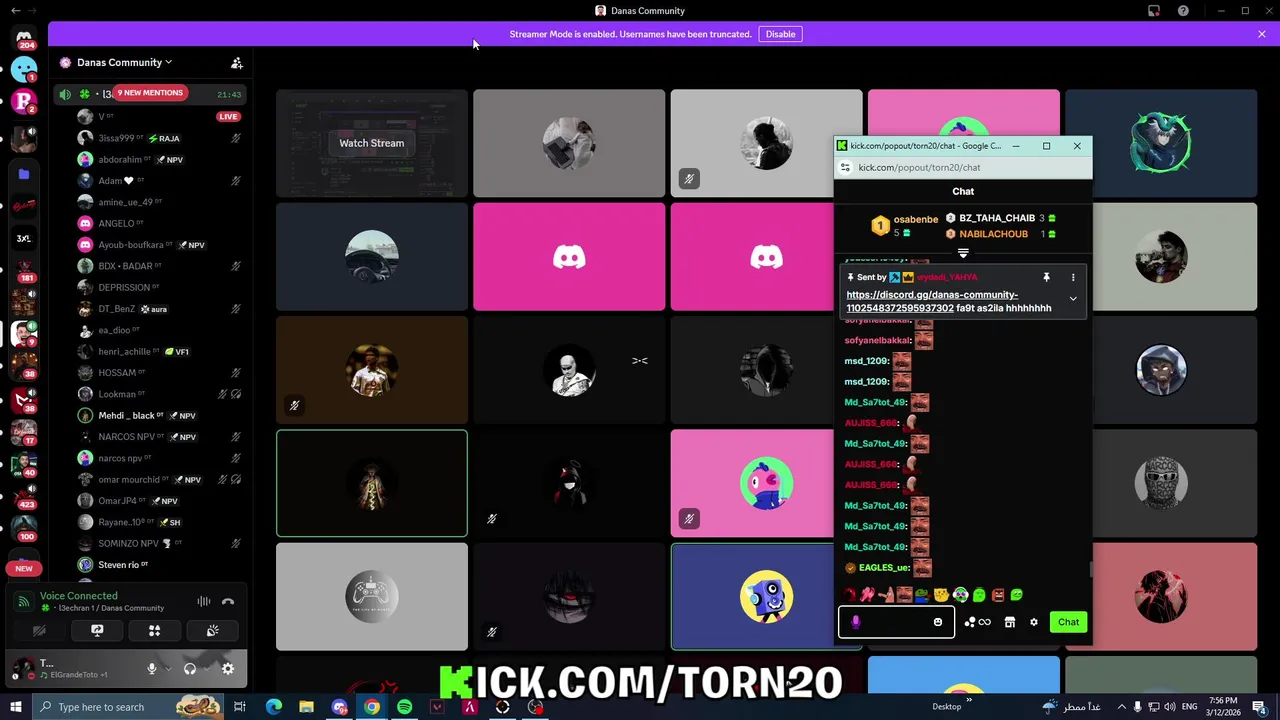Screen dimensions: 1280x720
Task: Open the emoji picker in chat input
Action: (x=938, y=622)
